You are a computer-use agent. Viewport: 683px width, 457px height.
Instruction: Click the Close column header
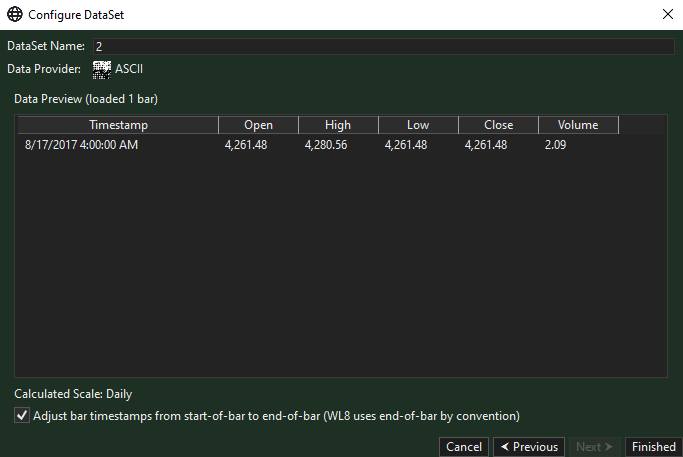(x=498, y=125)
